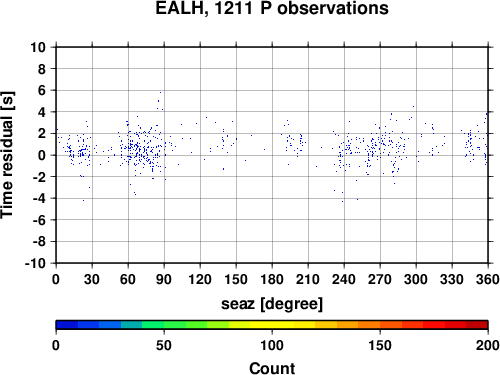
Task: Select the dark red colorbar segment near 200
Action: (477, 325)
